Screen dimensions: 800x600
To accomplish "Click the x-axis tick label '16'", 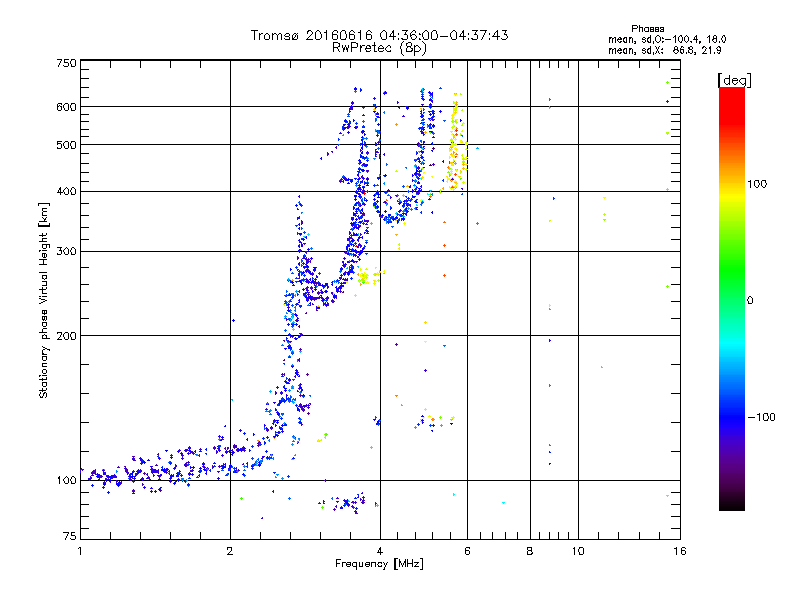I will [x=680, y=551].
